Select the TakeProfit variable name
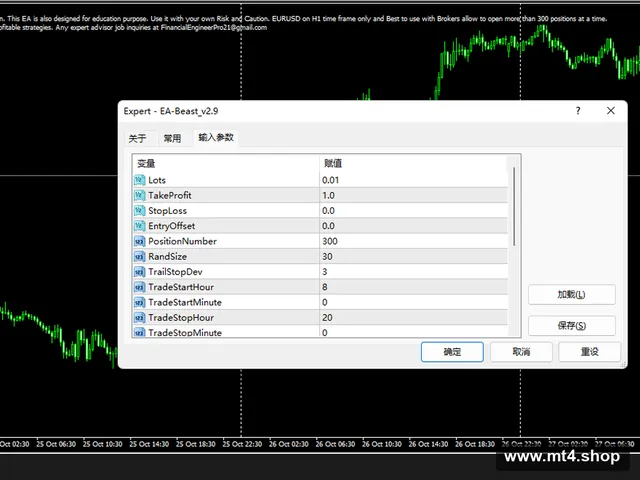Image resolution: width=640 pixels, height=480 pixels. click(170, 195)
